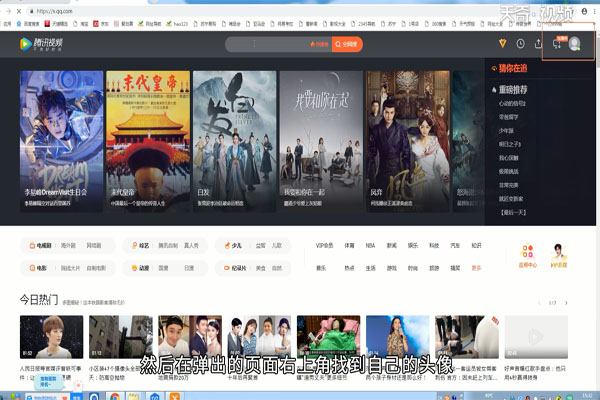This screenshot has height=400, width=600.
Task: Select the 电视剧 category
Action: pos(41,245)
